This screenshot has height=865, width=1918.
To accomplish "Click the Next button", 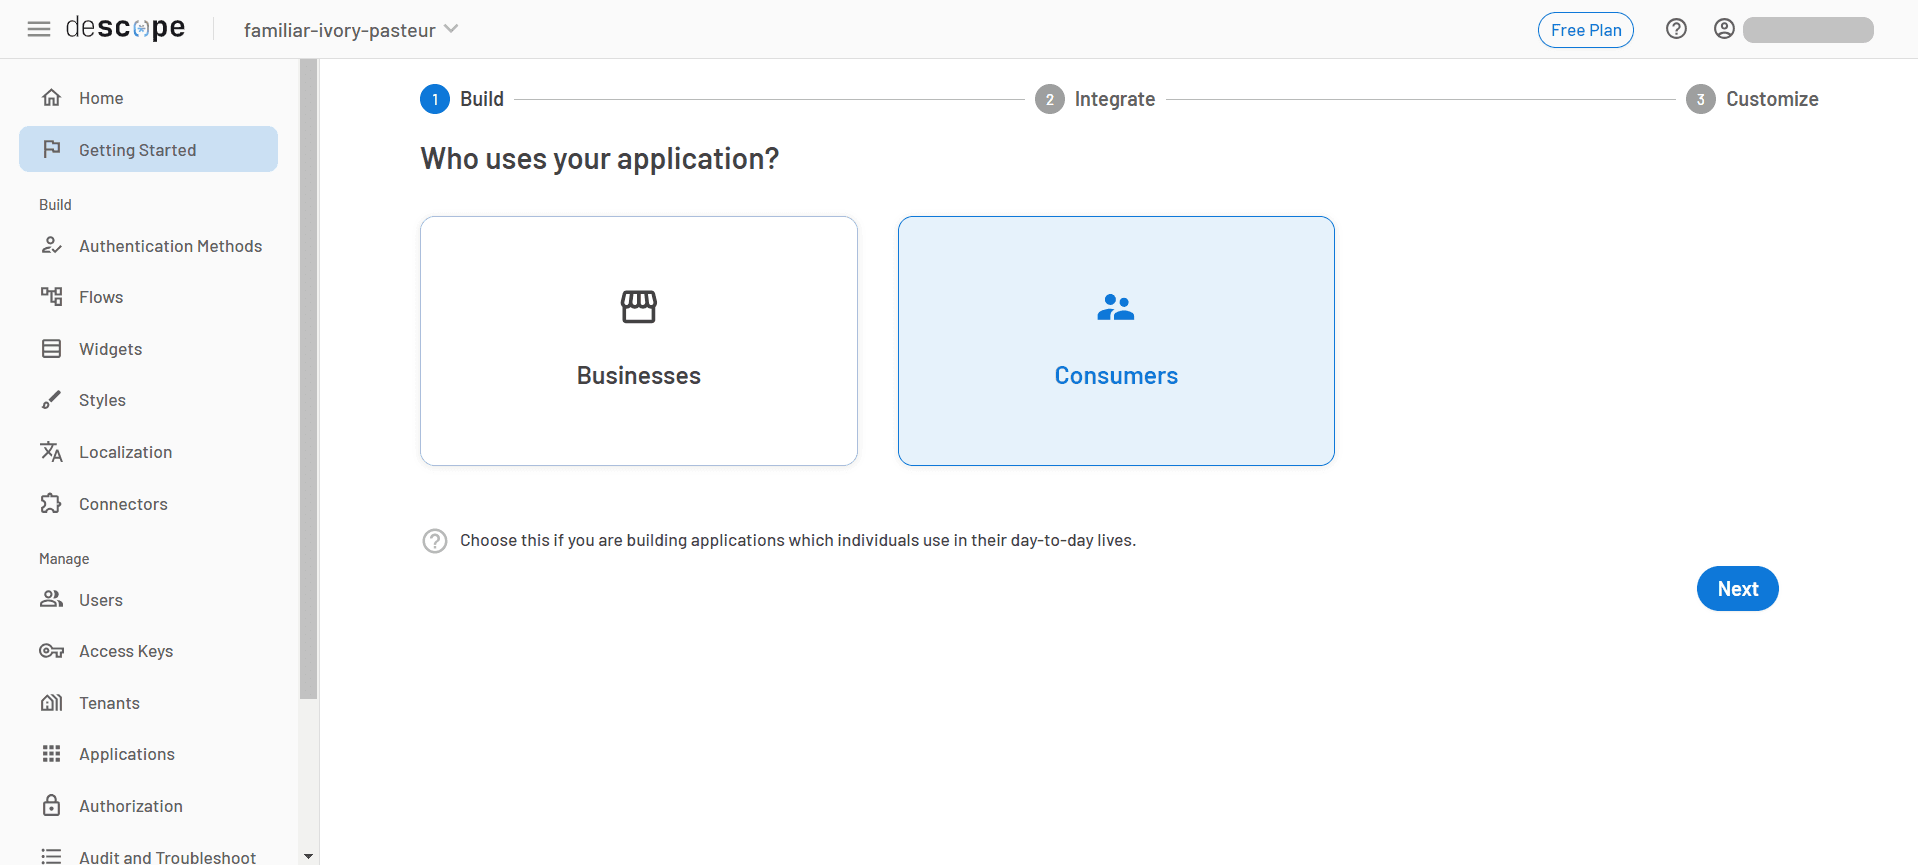I will [1736, 589].
